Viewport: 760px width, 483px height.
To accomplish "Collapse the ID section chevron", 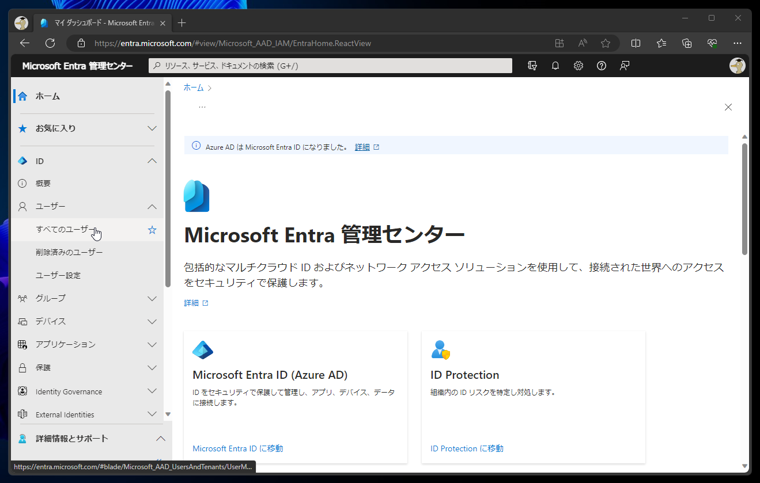I will pos(152,161).
